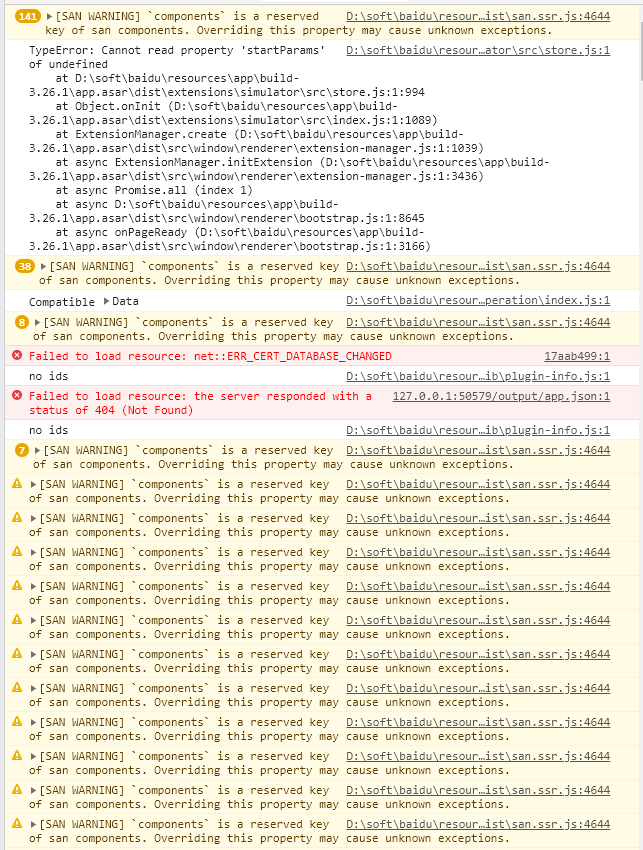Click the red error icon beside 404 message

click(x=17, y=395)
